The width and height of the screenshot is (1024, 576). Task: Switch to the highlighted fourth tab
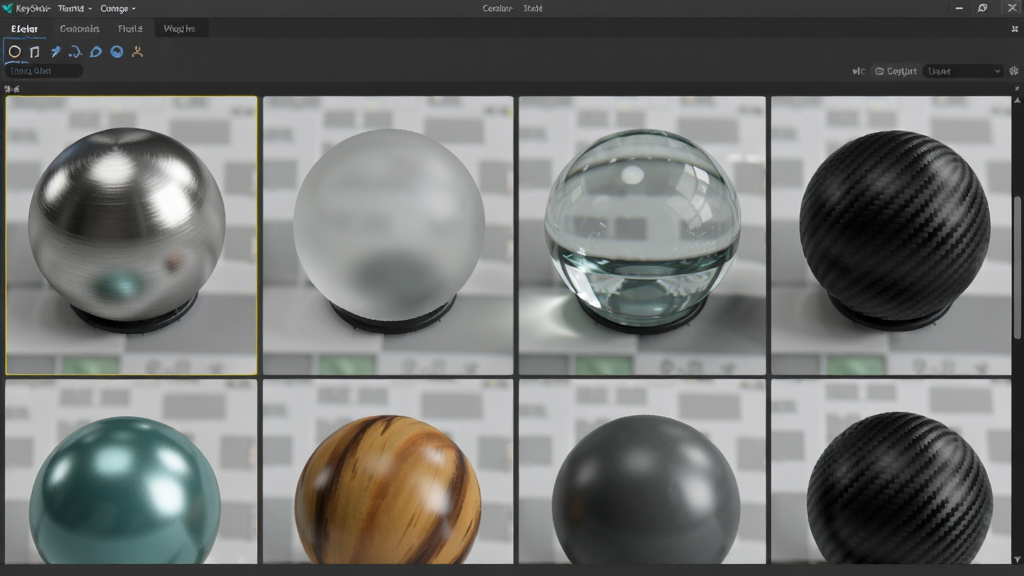pyautogui.click(x=180, y=29)
